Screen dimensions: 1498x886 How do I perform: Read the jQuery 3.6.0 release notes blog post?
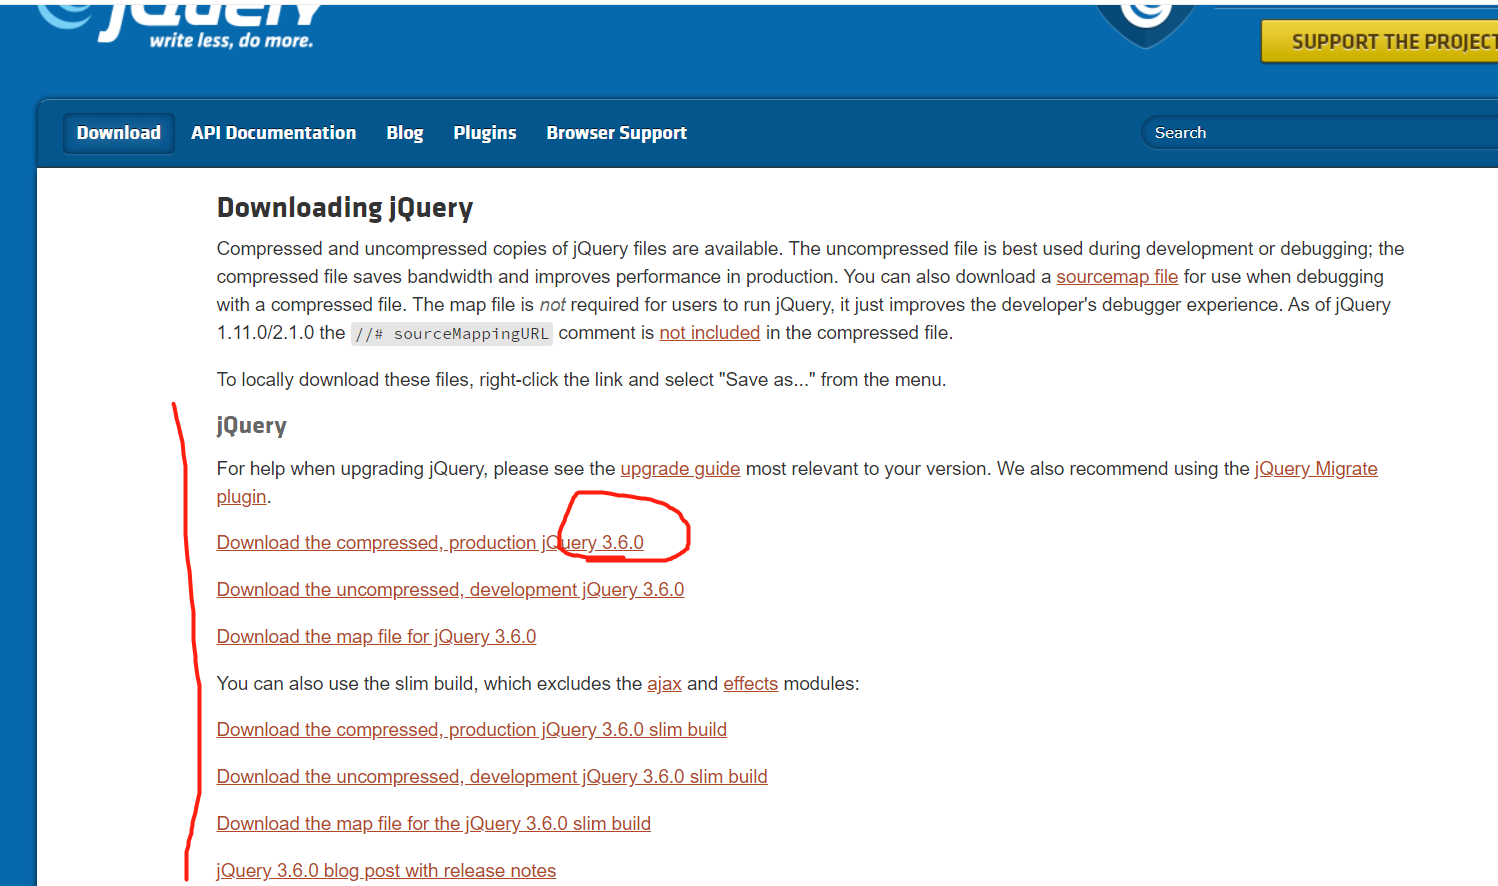386,870
